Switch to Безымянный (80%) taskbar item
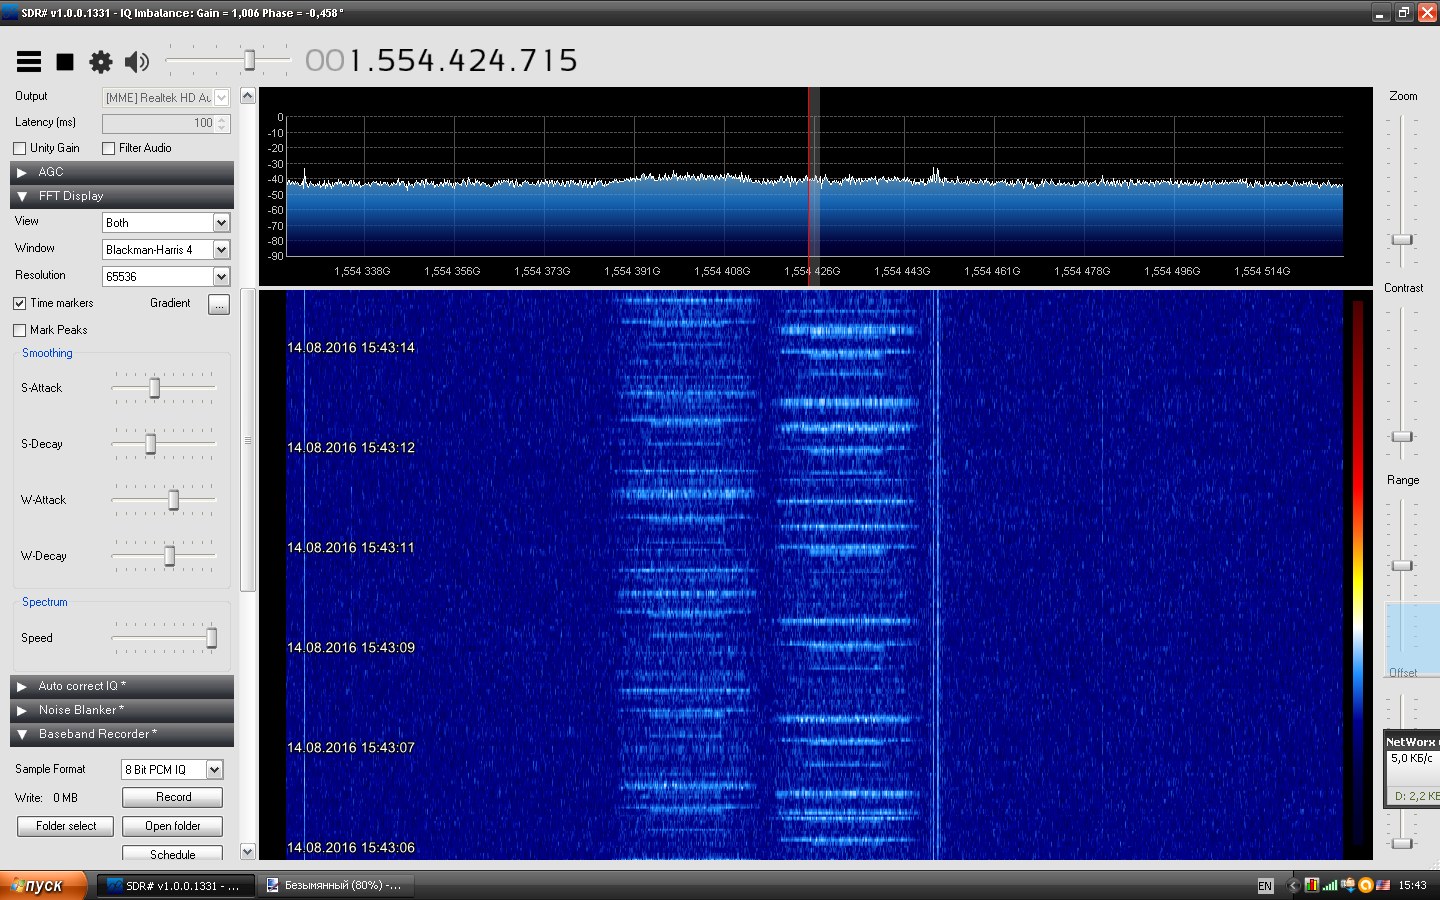Screen dimensions: 1440x900 [335, 886]
